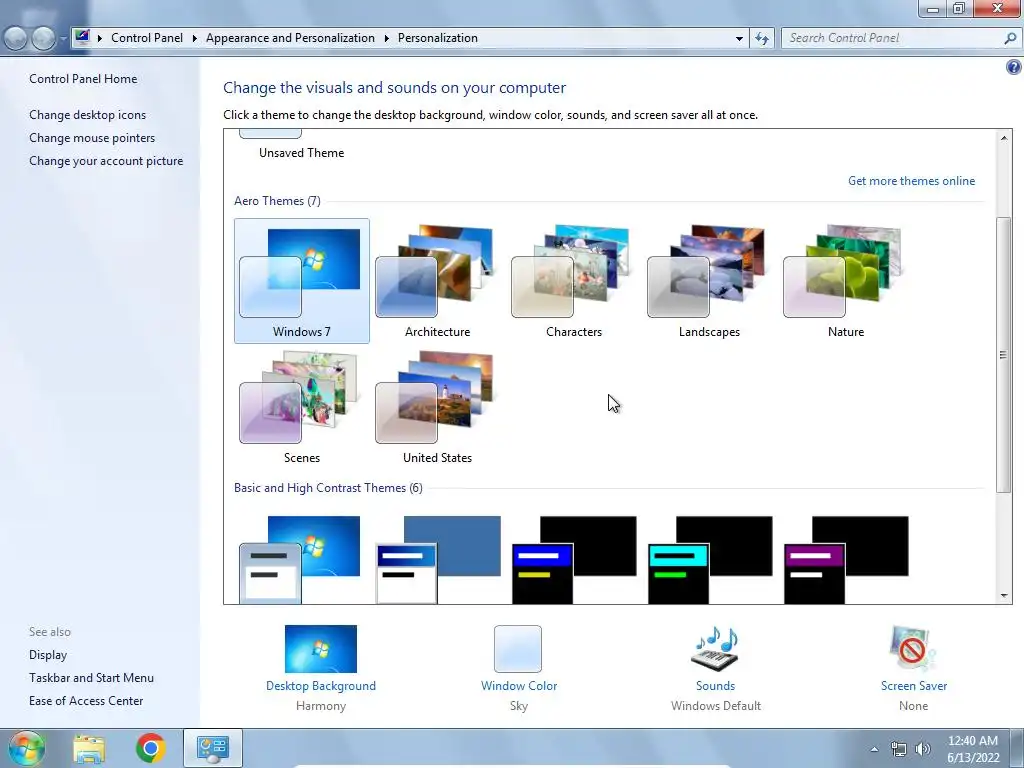1024x768 pixels.
Task: Pick the high contrast theme with blue title bar
Action: tap(574, 560)
